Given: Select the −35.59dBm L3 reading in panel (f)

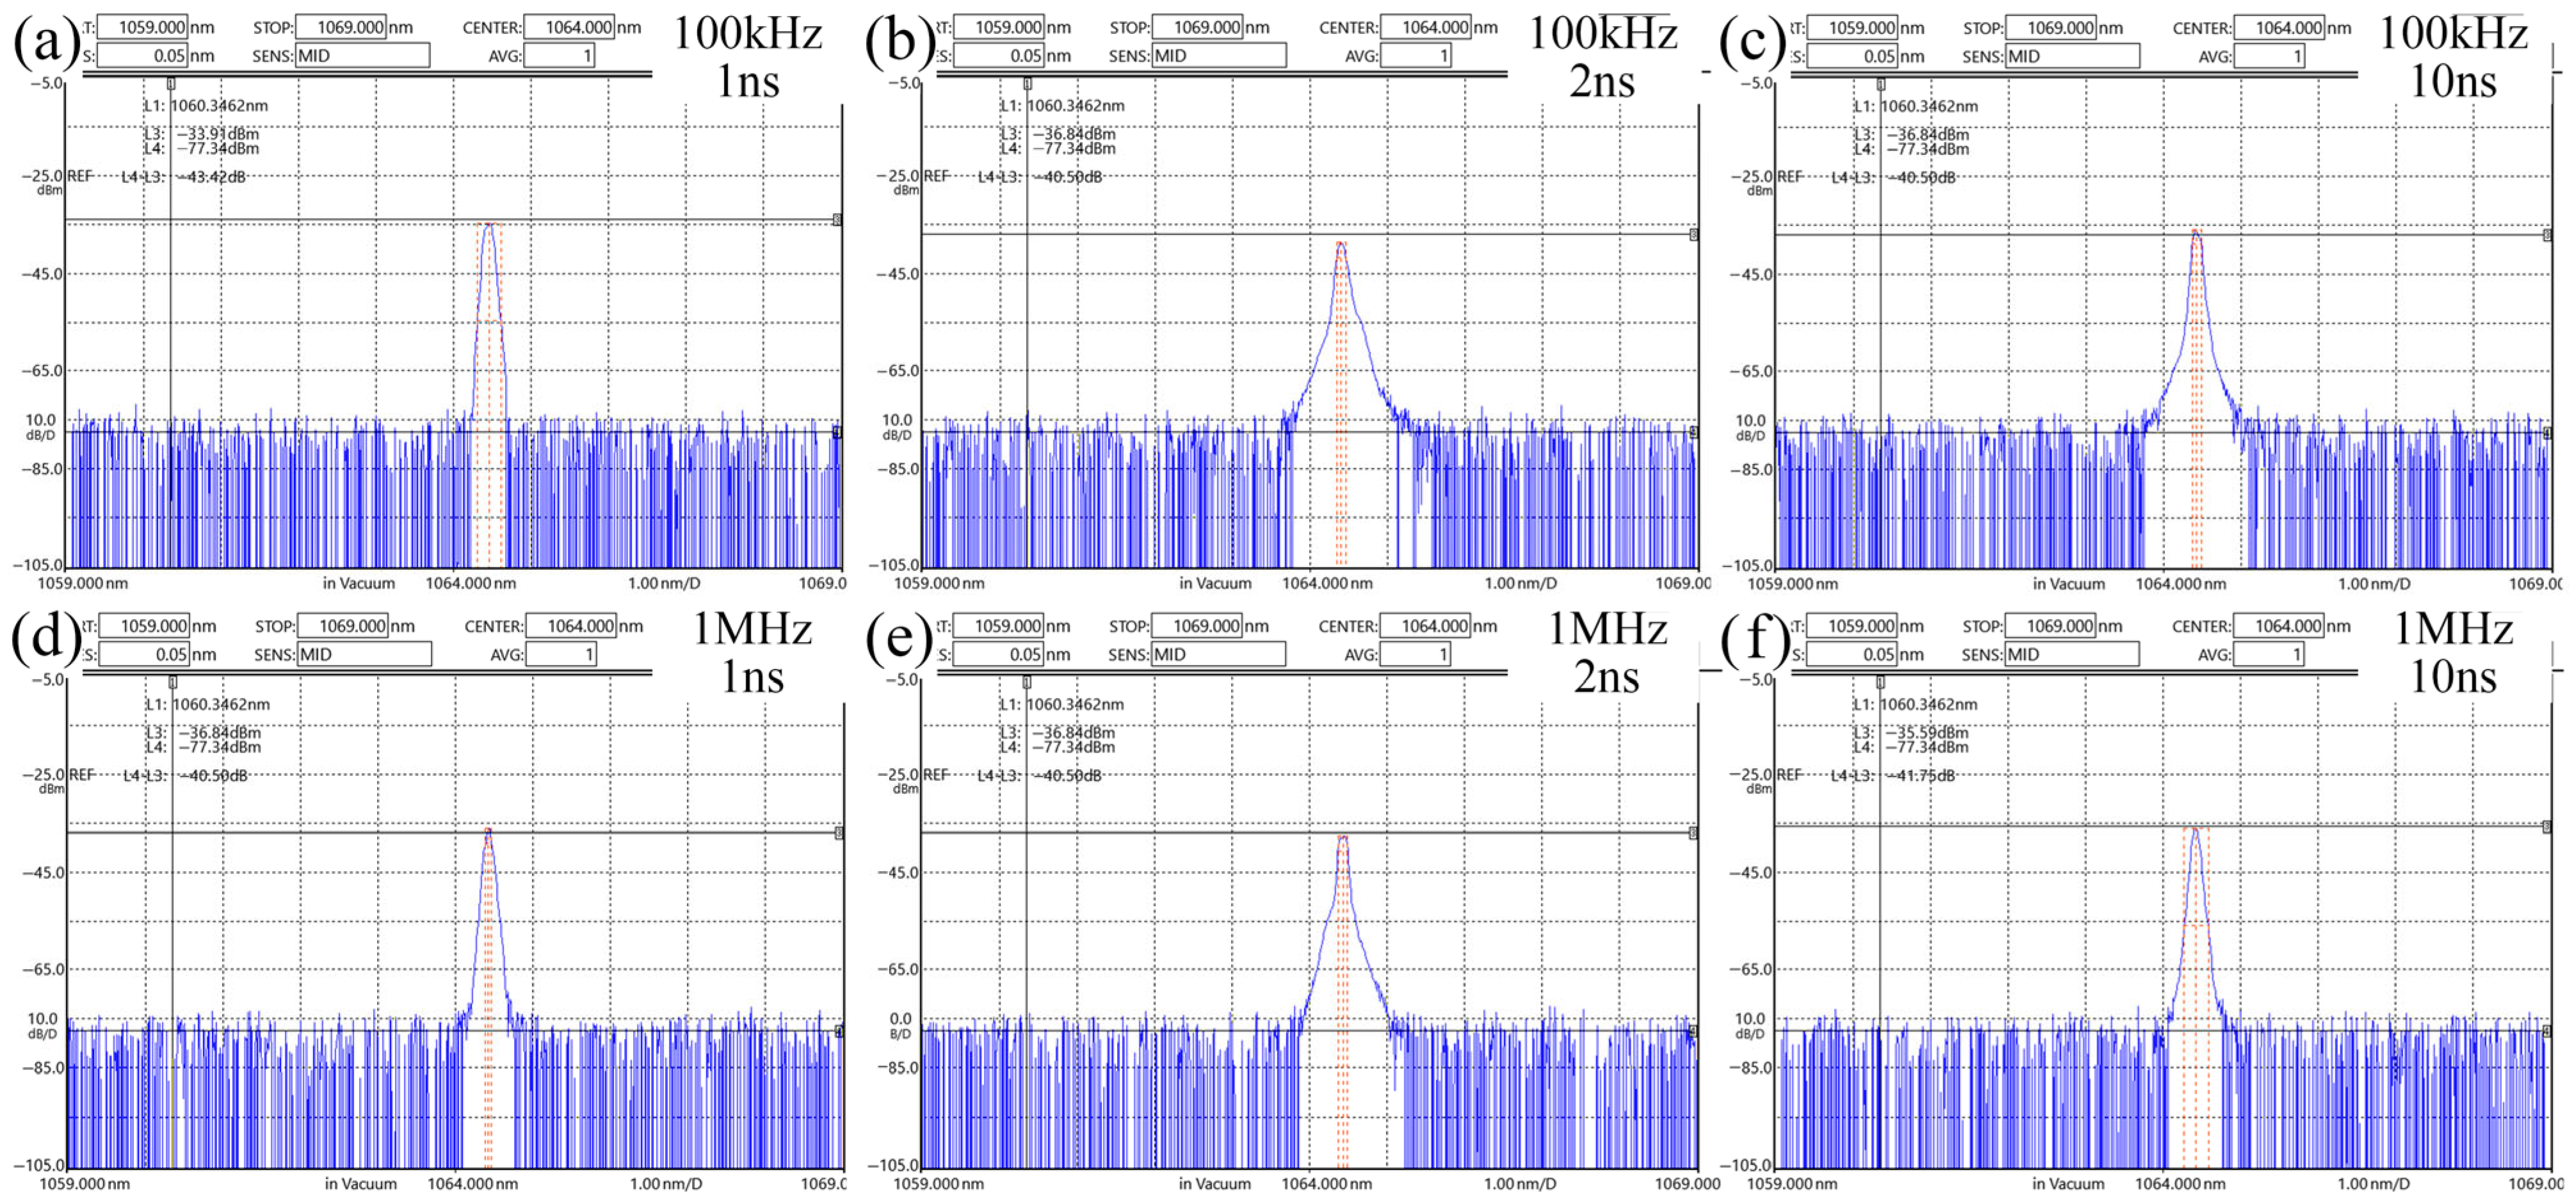Looking at the screenshot, I should 1927,733.
